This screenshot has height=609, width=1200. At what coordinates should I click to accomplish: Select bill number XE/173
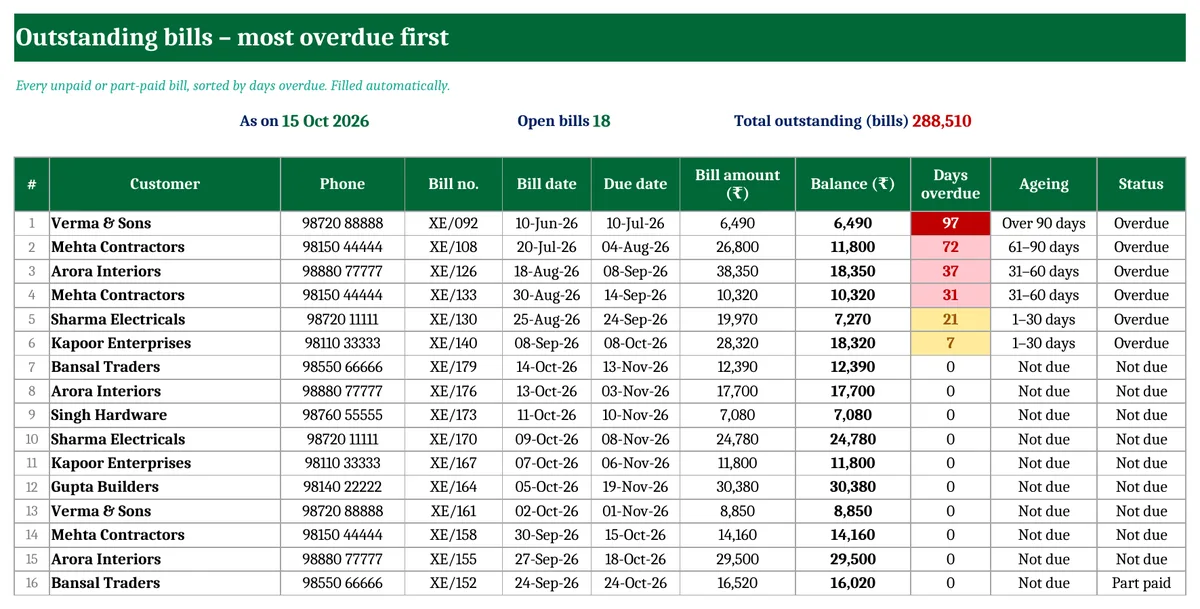[x=454, y=415]
